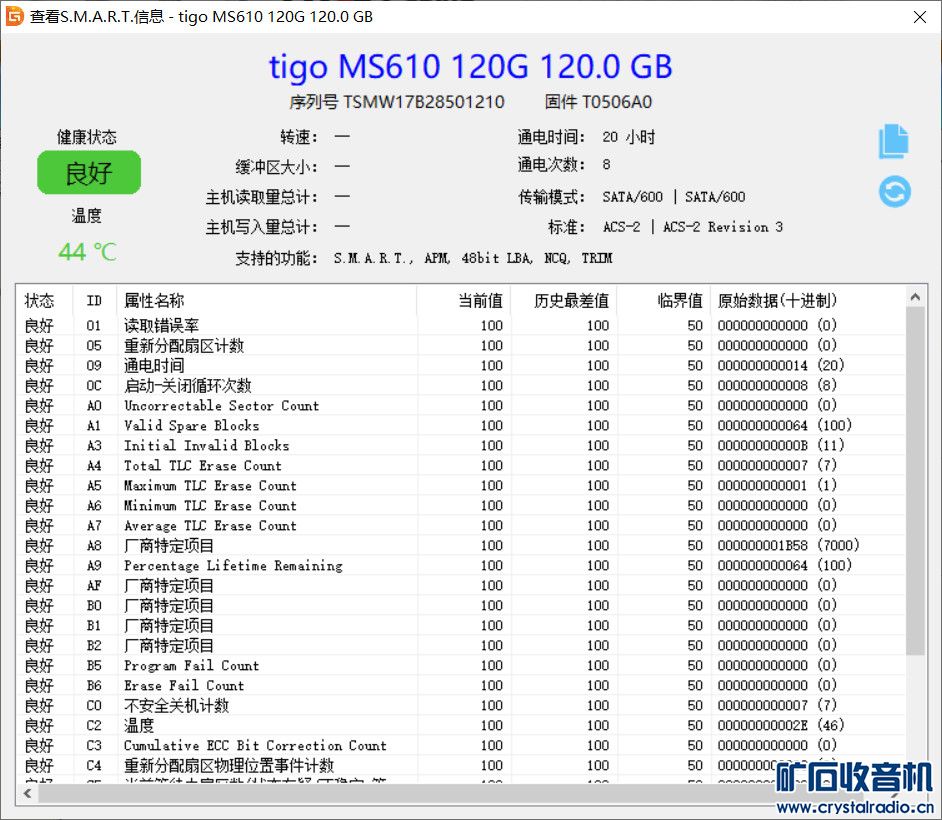Select the Valid Spare Blocks row

tap(461, 425)
